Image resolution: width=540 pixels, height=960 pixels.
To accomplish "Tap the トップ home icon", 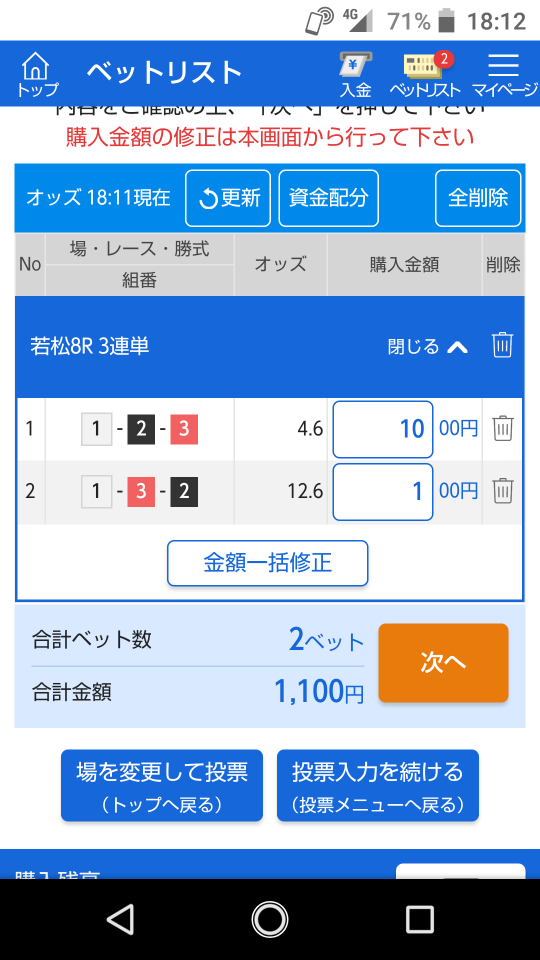I will pyautogui.click(x=37, y=74).
